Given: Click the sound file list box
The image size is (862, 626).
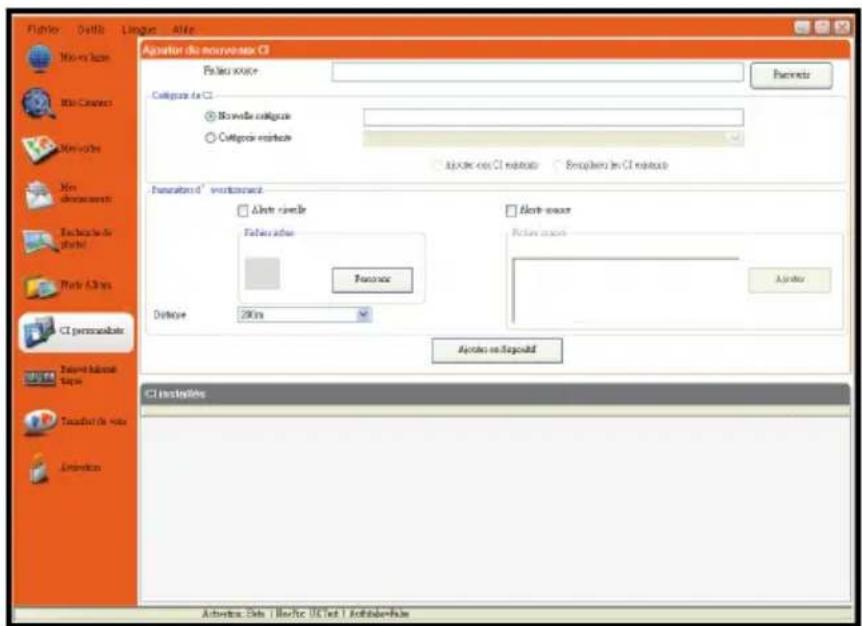Looking at the screenshot, I should pos(626,290).
